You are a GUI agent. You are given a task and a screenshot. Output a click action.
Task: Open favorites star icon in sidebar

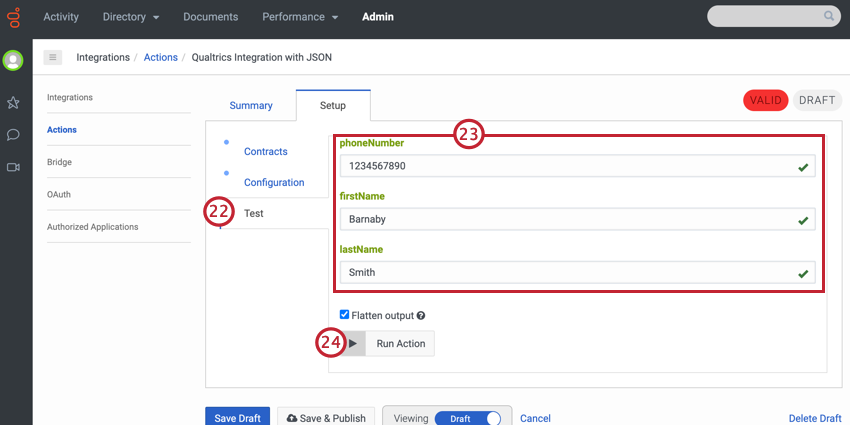pyautogui.click(x=13, y=102)
